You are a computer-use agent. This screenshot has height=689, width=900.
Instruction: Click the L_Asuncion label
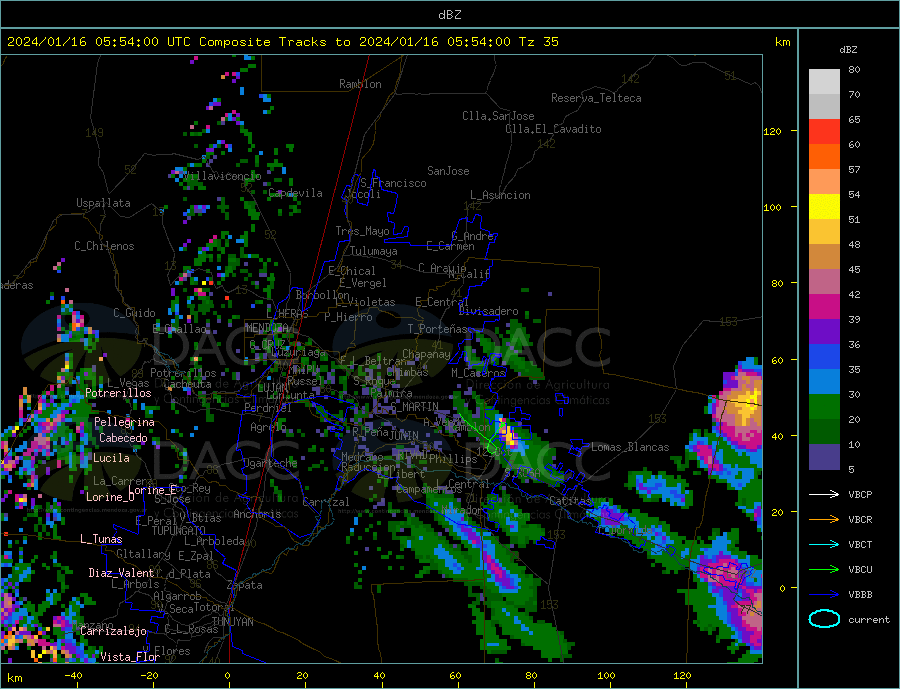501,195
